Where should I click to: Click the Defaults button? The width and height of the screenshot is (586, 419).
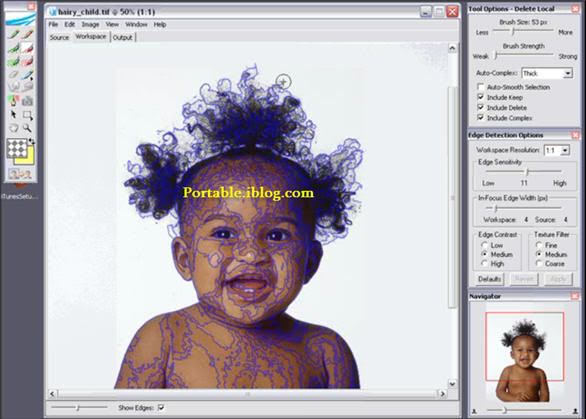click(x=489, y=279)
